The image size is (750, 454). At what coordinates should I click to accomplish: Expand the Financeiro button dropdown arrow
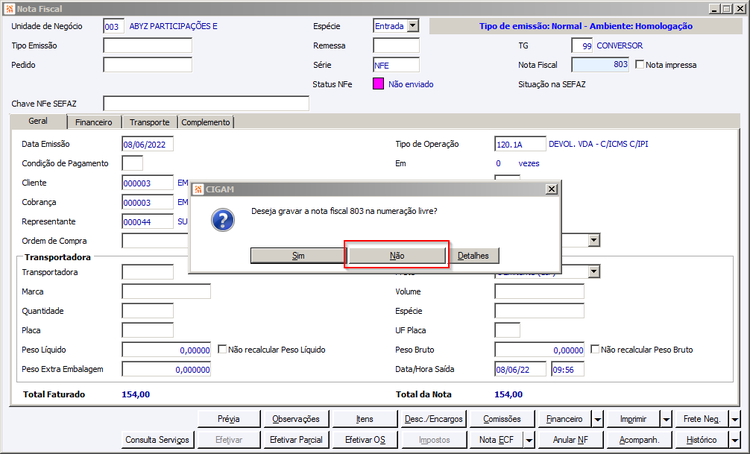tap(598, 419)
